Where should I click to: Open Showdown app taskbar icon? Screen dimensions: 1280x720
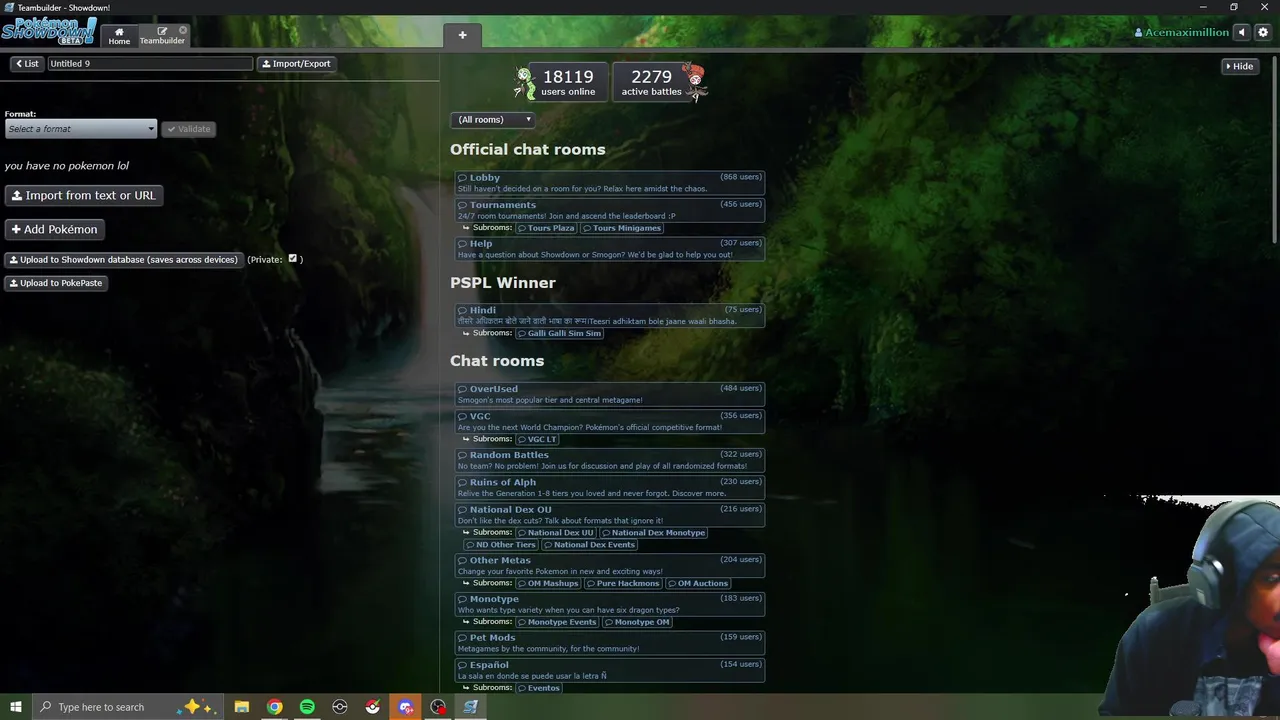[471, 707]
